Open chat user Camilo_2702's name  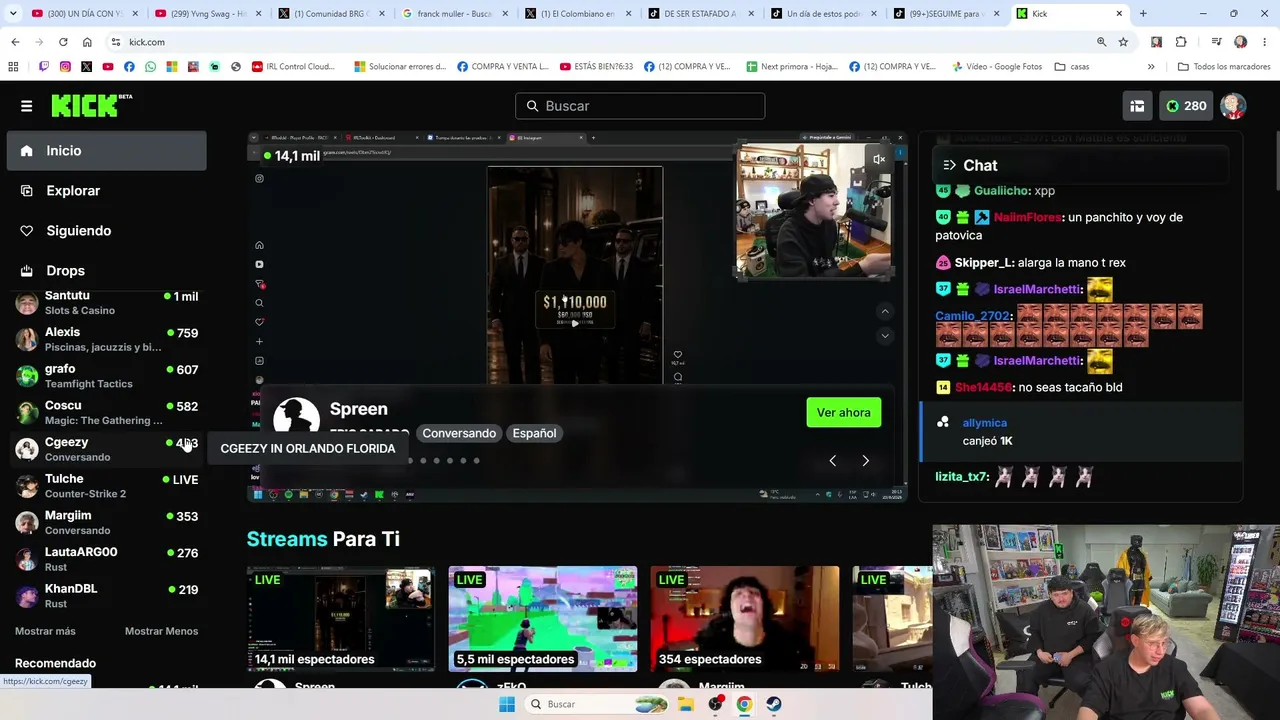pos(972,316)
